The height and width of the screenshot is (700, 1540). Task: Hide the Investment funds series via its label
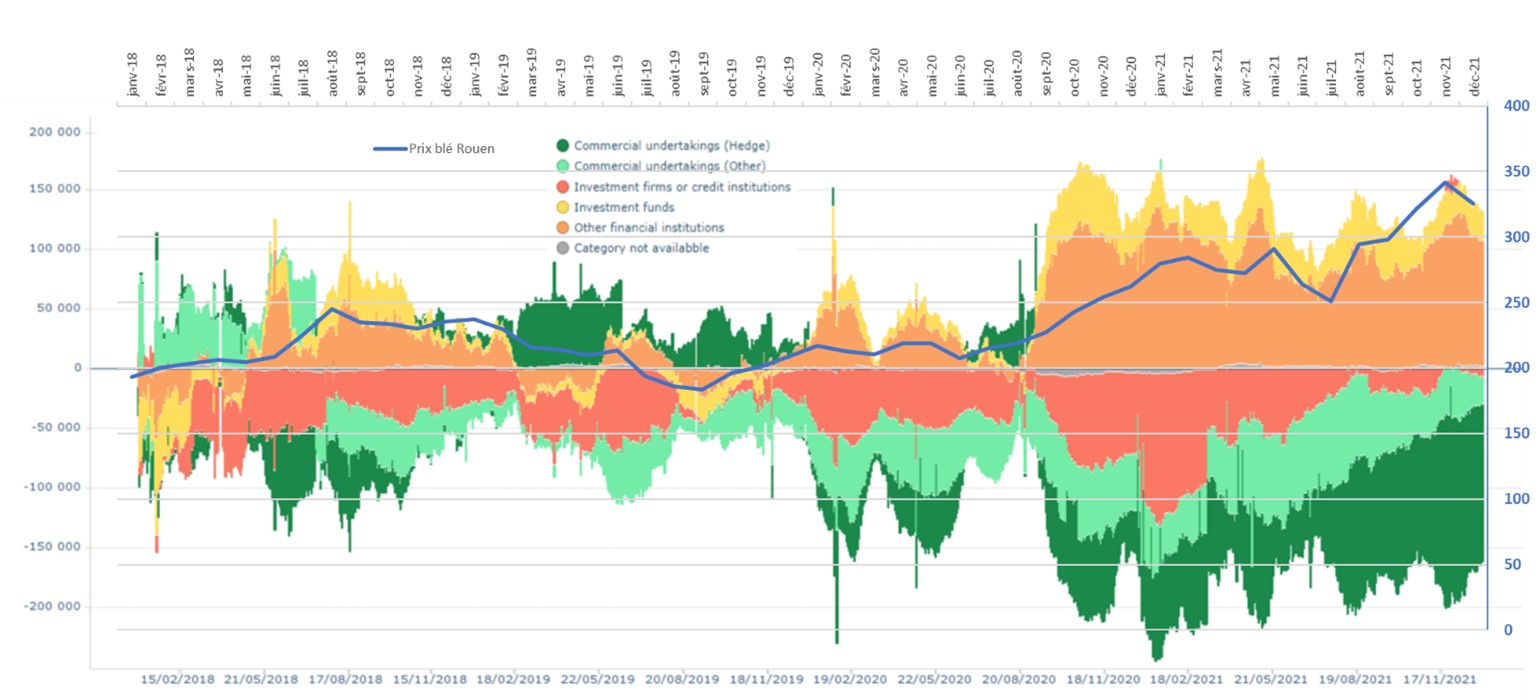pyautogui.click(x=624, y=208)
